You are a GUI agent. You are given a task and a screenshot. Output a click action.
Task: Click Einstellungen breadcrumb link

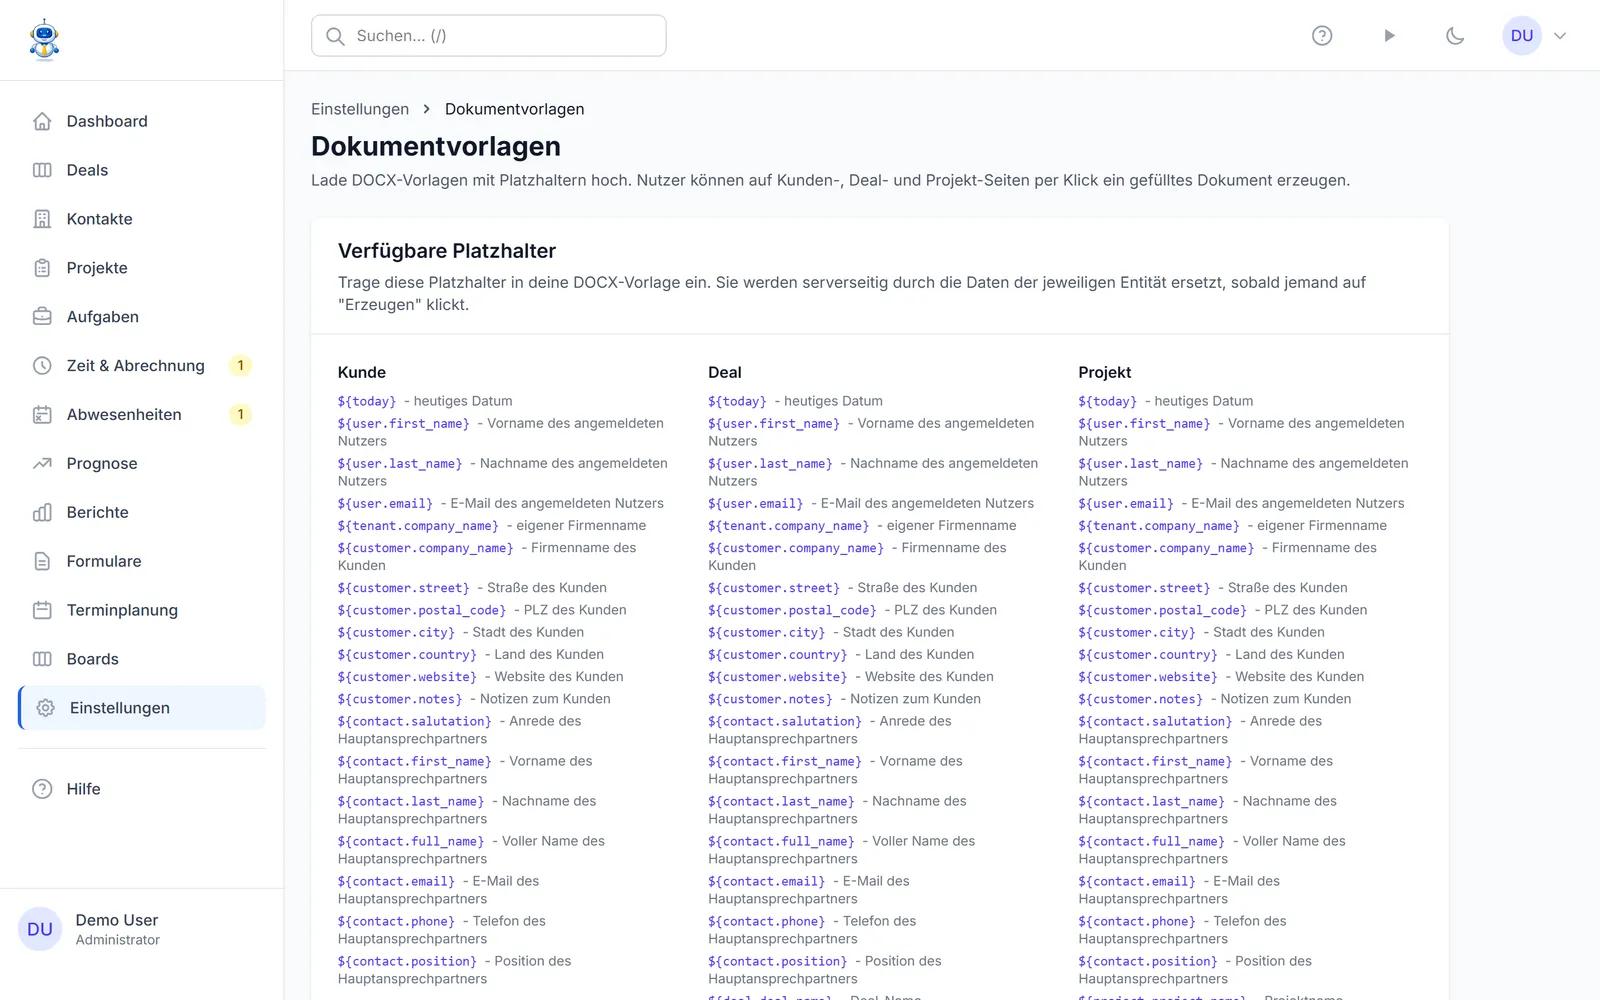click(360, 109)
